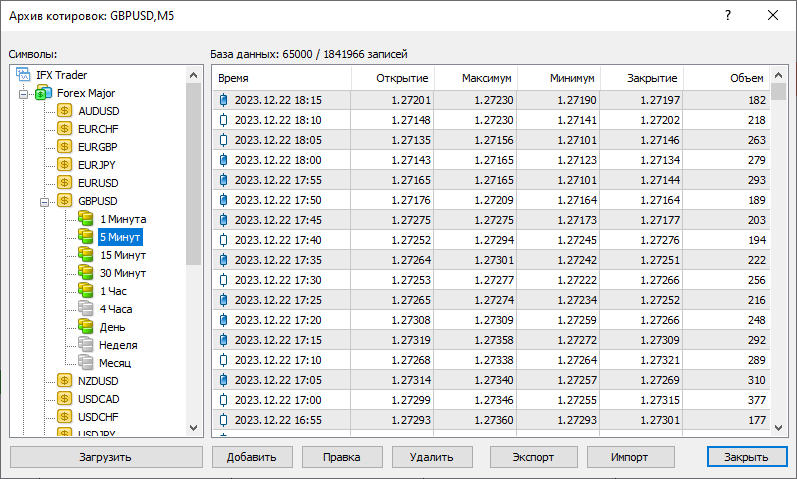Select the USDCAD symbol
The height and width of the screenshot is (479, 797).
(x=99, y=399)
